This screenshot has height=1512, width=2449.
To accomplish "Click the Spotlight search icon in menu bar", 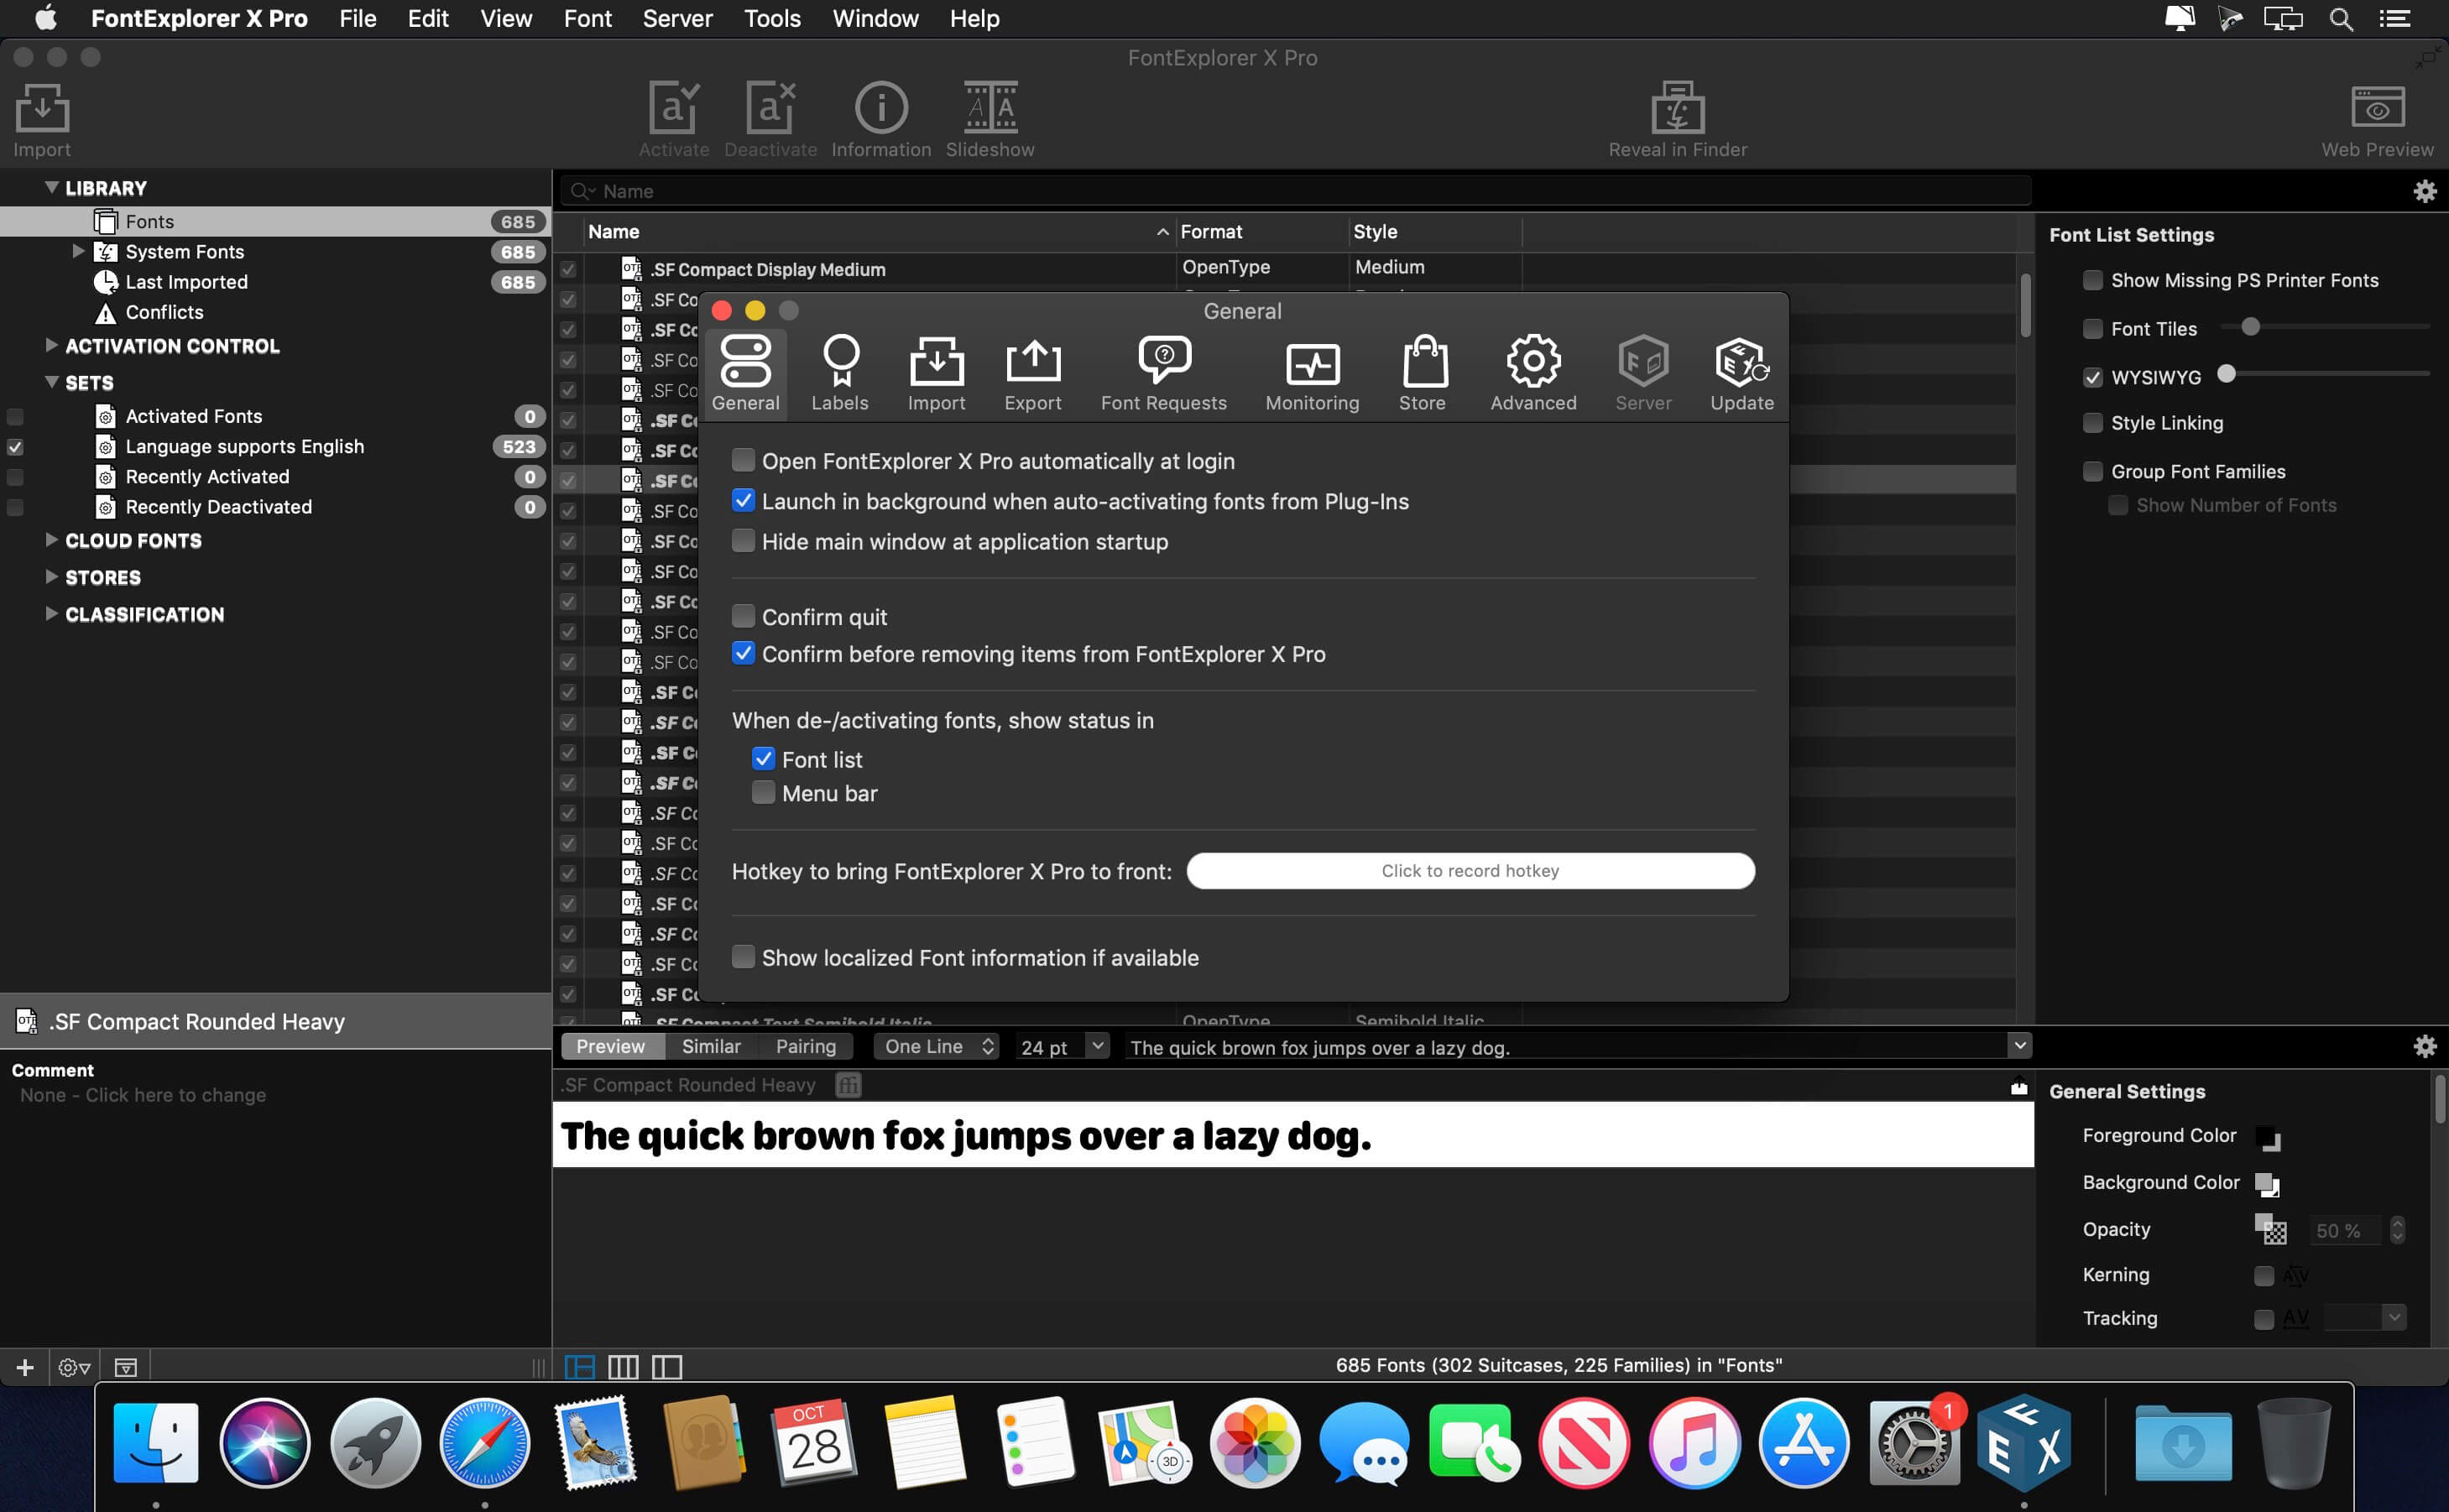I will (2341, 19).
